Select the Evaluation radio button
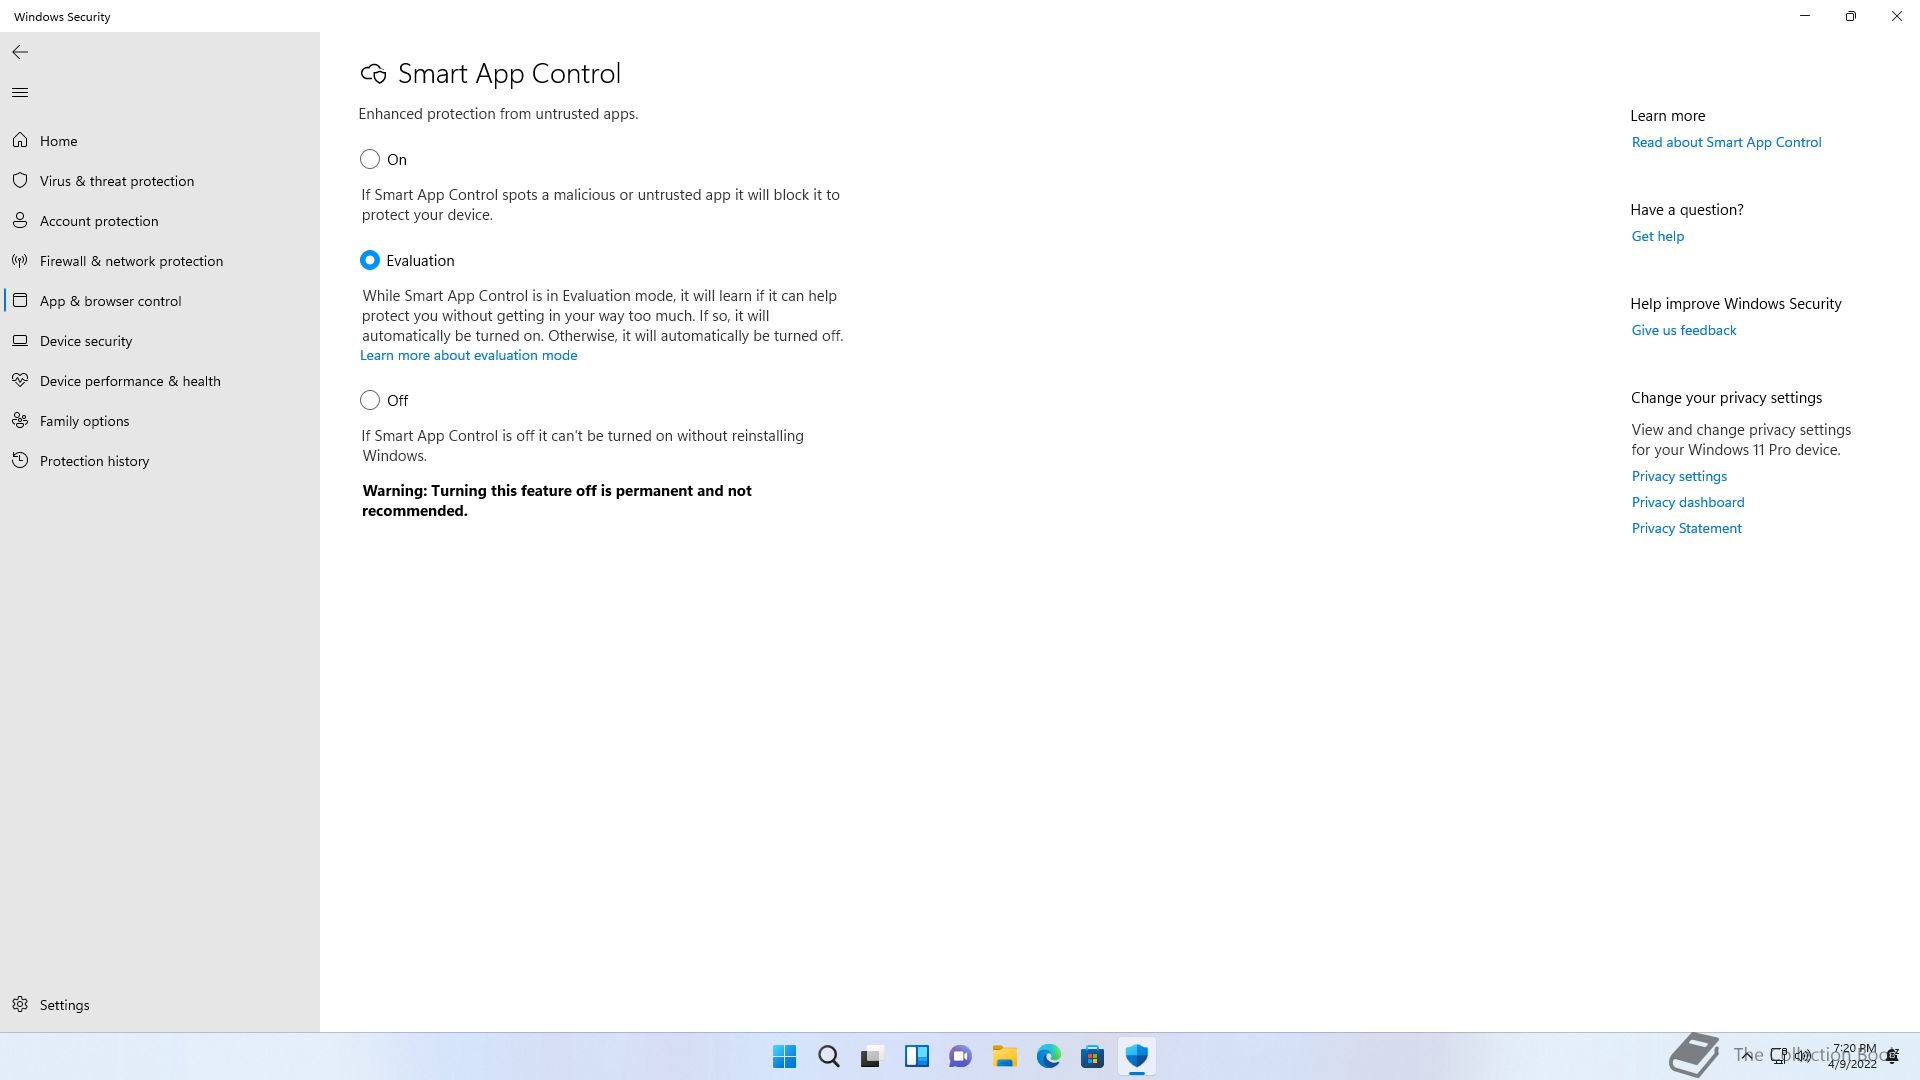The height and width of the screenshot is (1080, 1920). (x=370, y=260)
